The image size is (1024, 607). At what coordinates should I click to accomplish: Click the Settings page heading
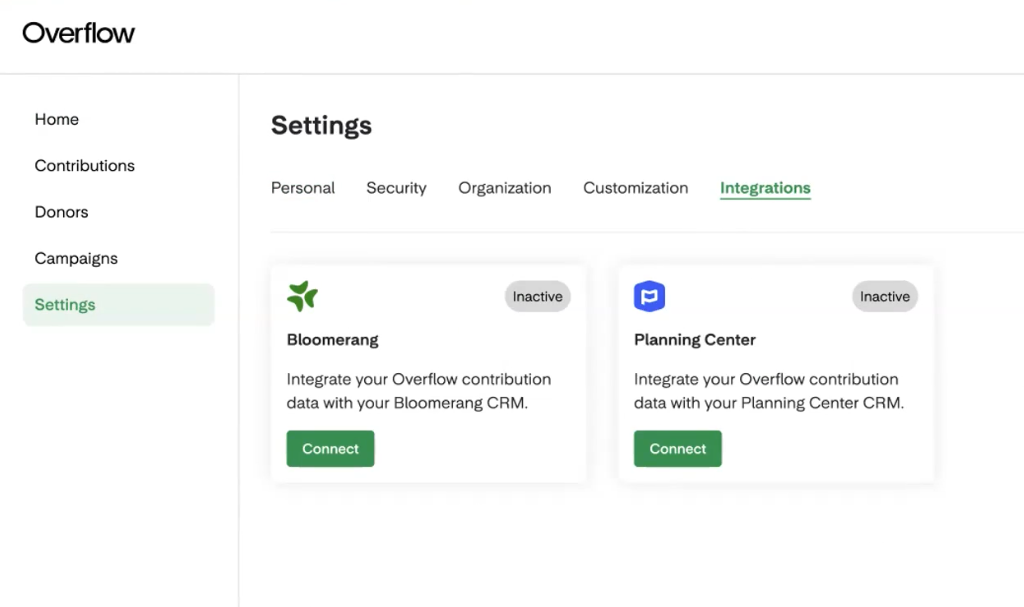tap(321, 126)
